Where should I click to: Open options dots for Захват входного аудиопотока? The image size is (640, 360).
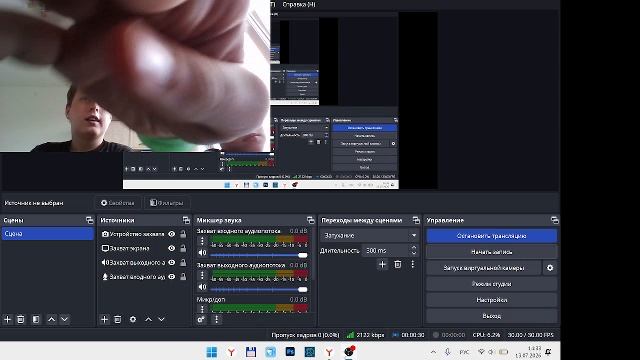(x=202, y=241)
